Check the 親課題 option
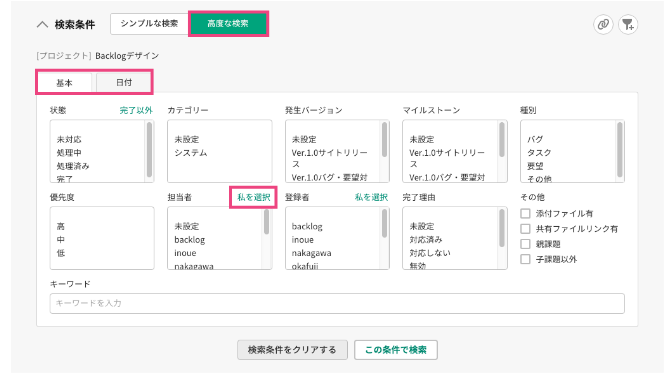This screenshot has height=373, width=664. pos(525,244)
